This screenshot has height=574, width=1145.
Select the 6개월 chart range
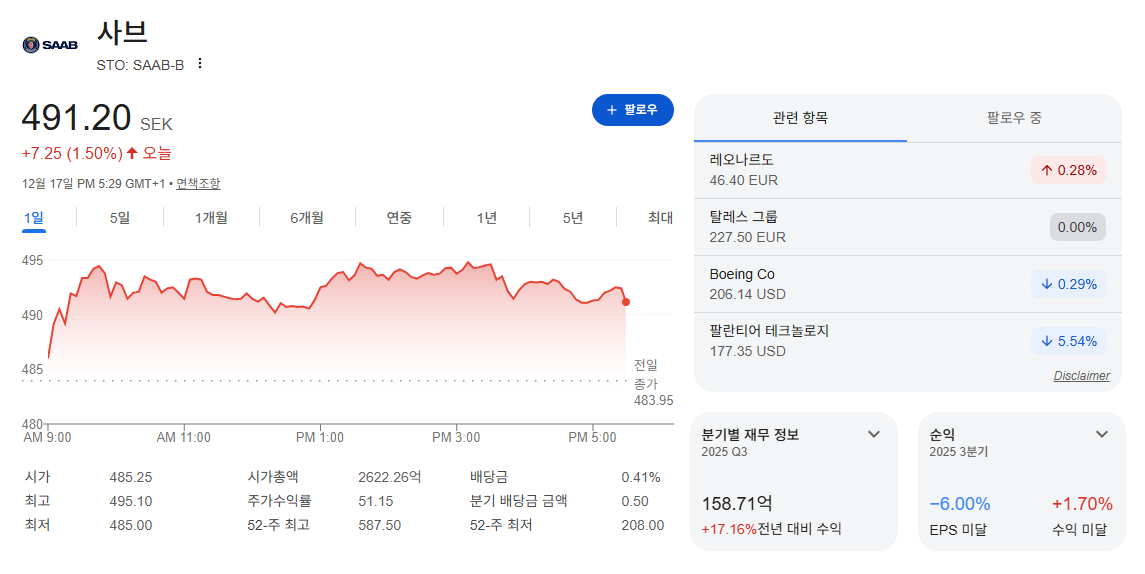pyautogui.click(x=307, y=218)
